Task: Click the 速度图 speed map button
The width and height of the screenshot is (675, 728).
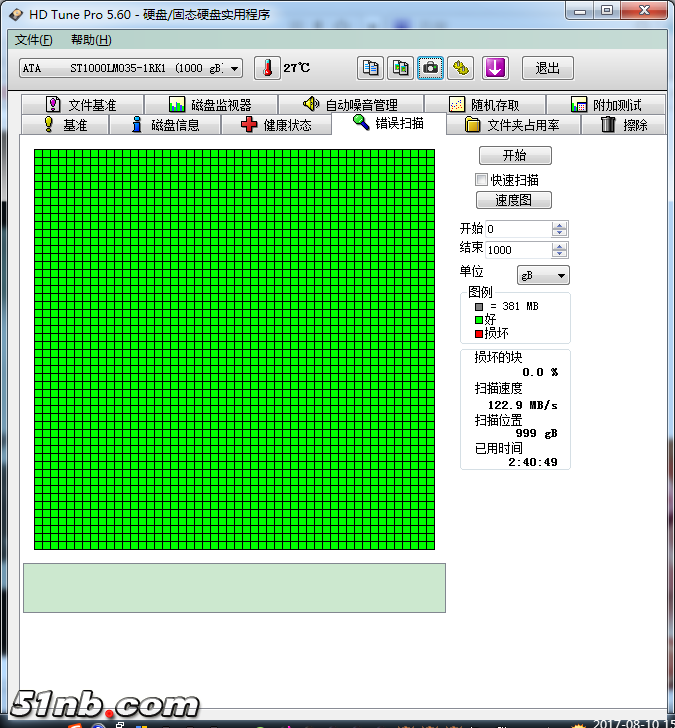Action: pyautogui.click(x=514, y=200)
